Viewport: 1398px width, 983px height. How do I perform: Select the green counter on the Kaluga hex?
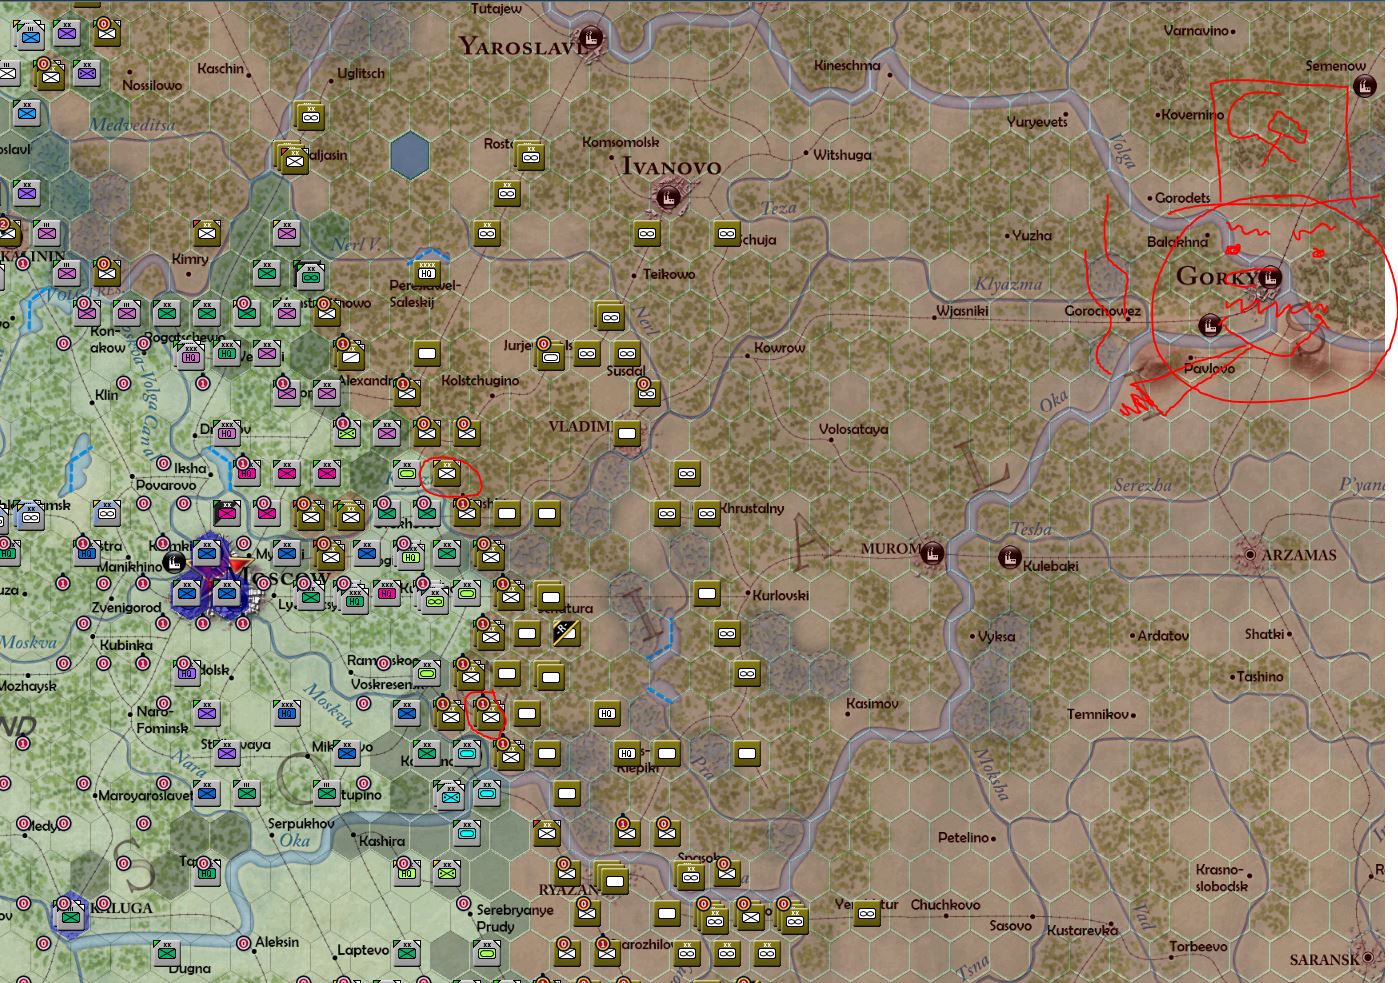click(70, 914)
